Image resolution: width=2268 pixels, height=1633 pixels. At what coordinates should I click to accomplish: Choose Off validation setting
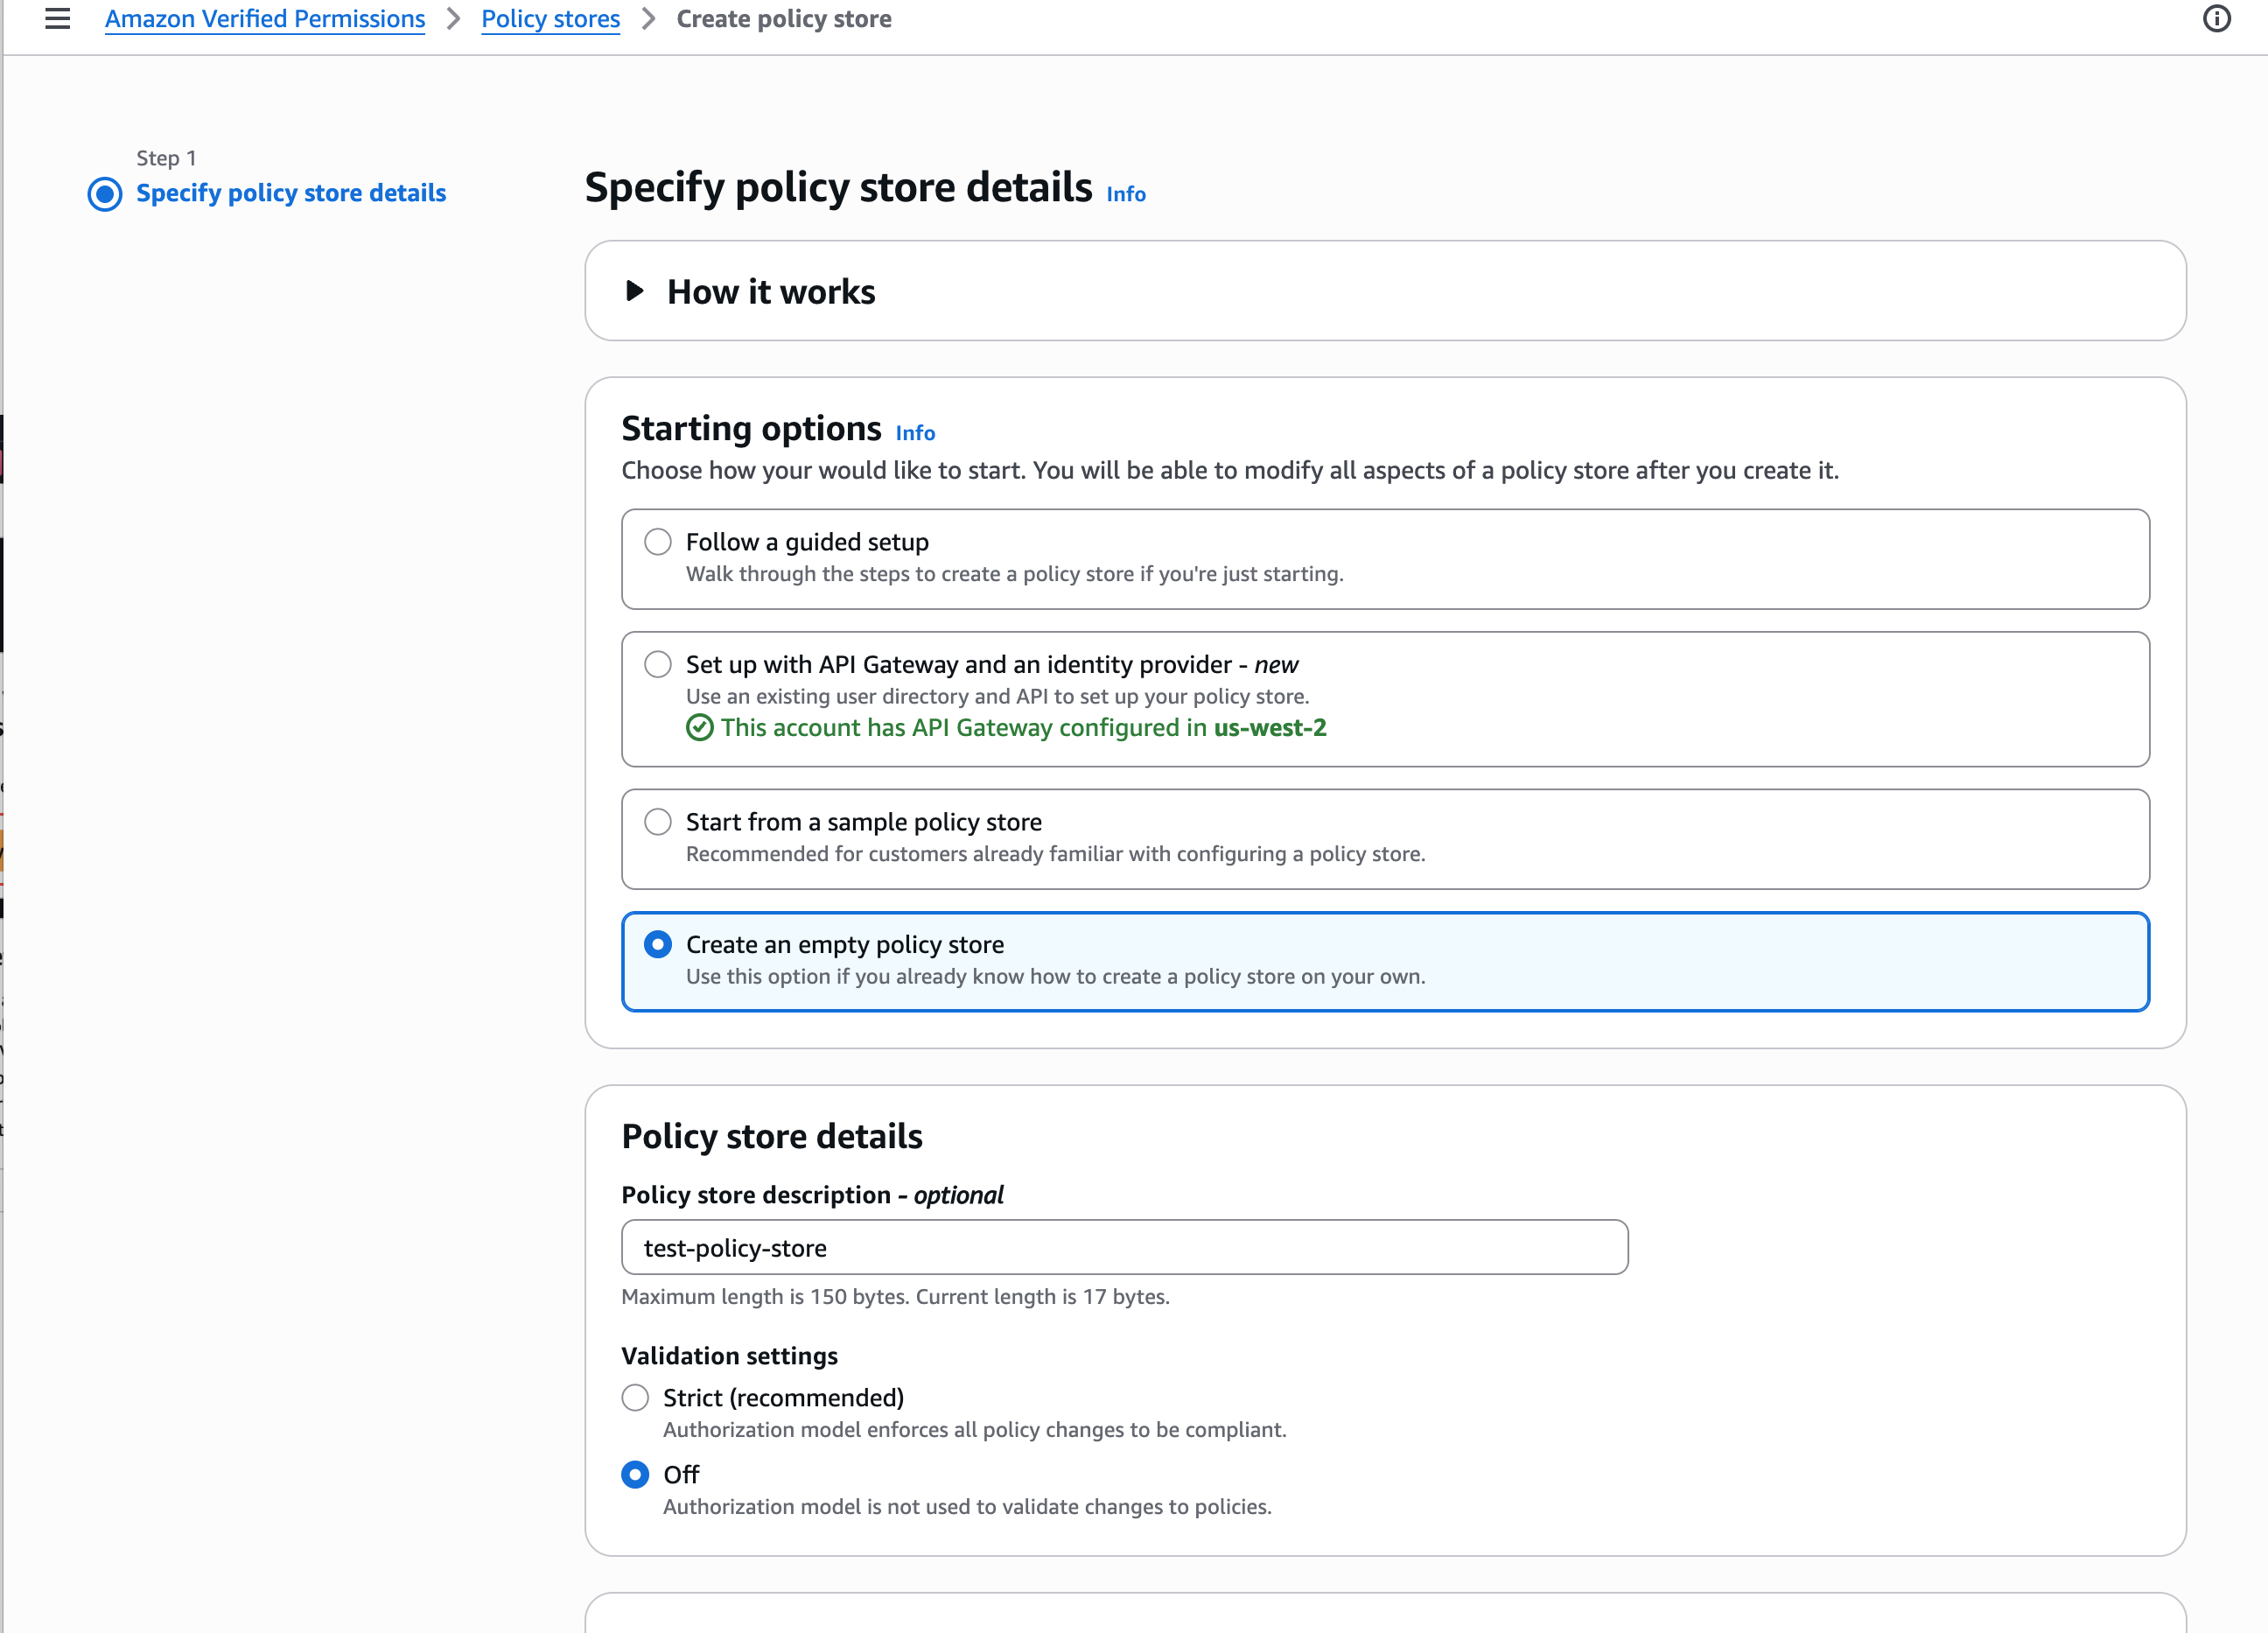click(x=635, y=1474)
